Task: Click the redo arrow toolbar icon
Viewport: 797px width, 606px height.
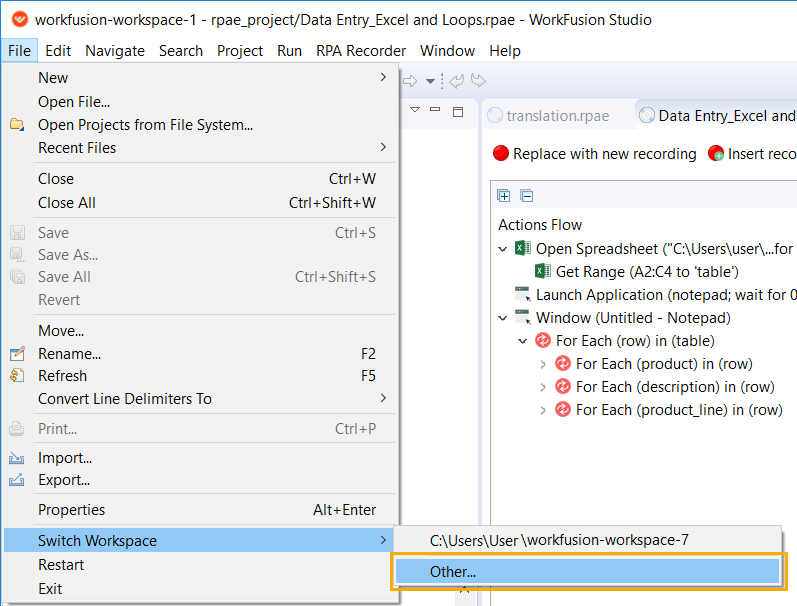Action: [x=478, y=80]
